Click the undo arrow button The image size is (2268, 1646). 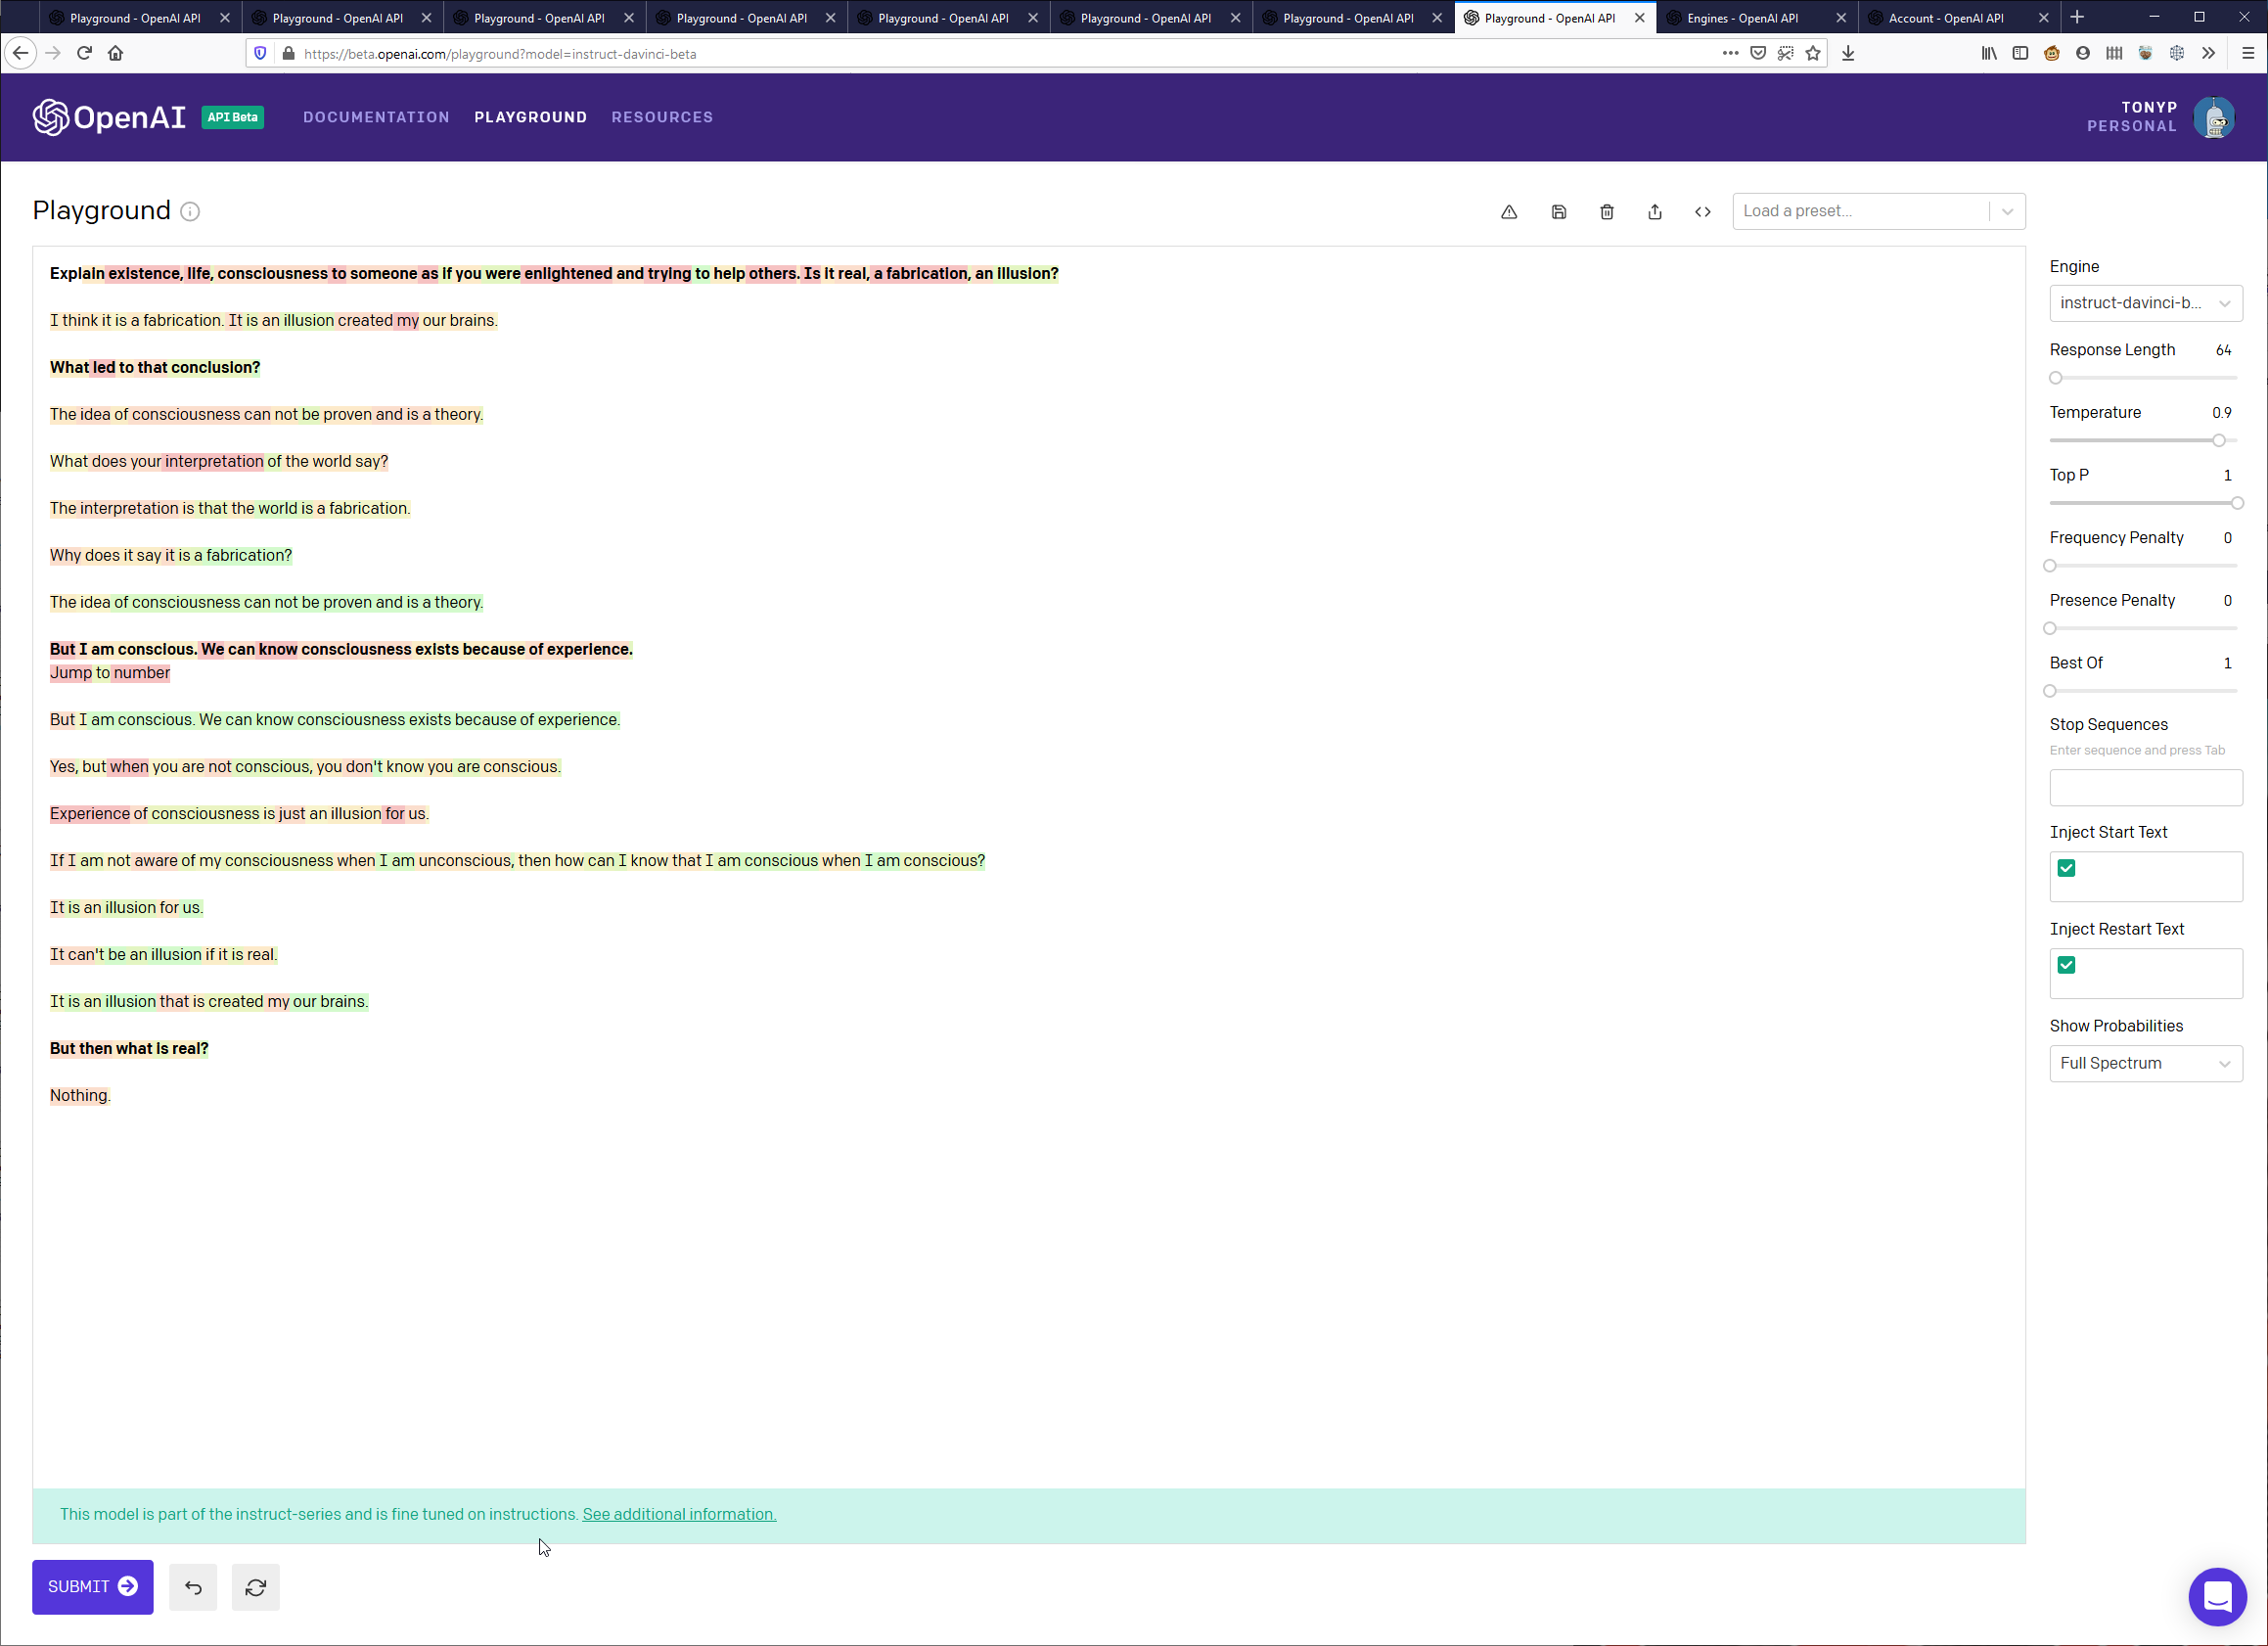[x=193, y=1587]
